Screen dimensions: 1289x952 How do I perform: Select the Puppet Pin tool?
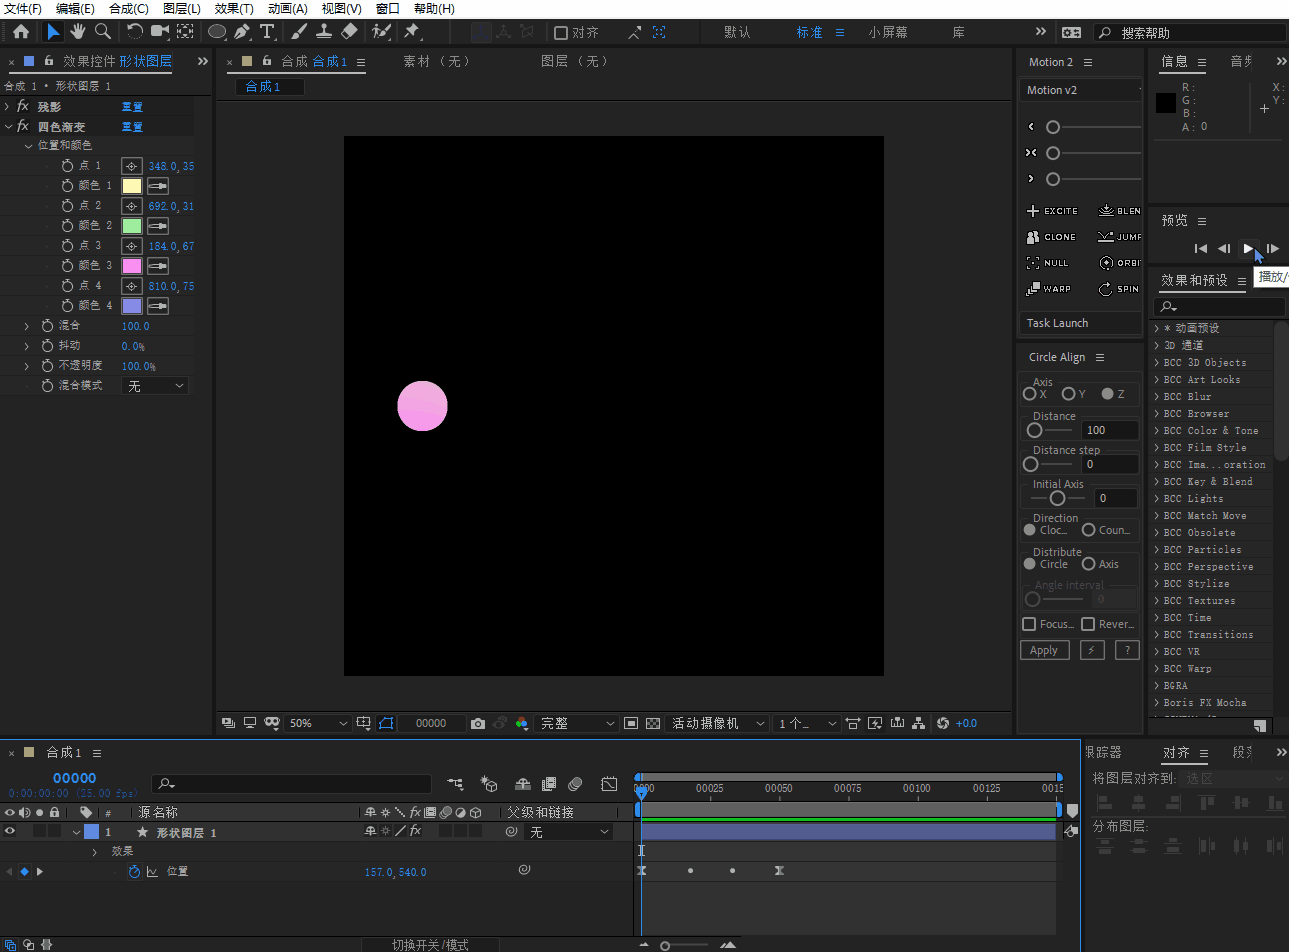tap(411, 32)
